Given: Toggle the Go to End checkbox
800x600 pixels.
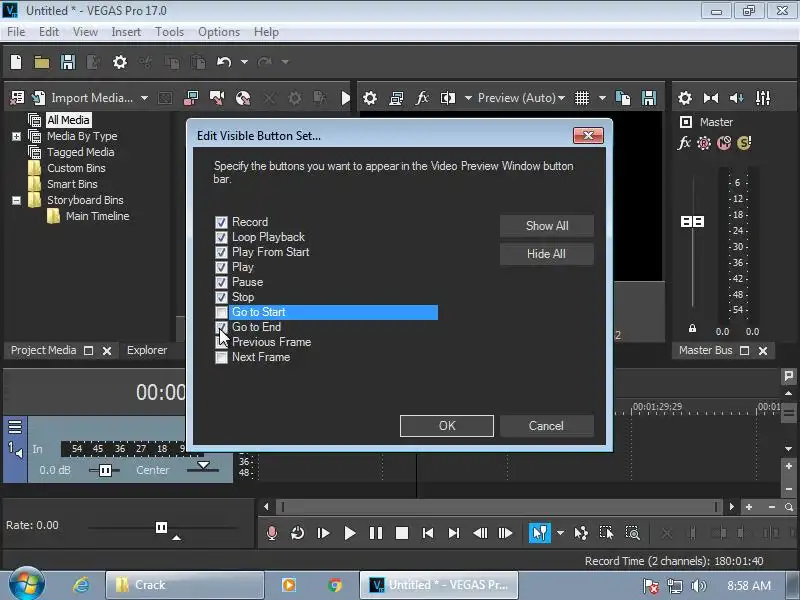Looking at the screenshot, I should (221, 328).
